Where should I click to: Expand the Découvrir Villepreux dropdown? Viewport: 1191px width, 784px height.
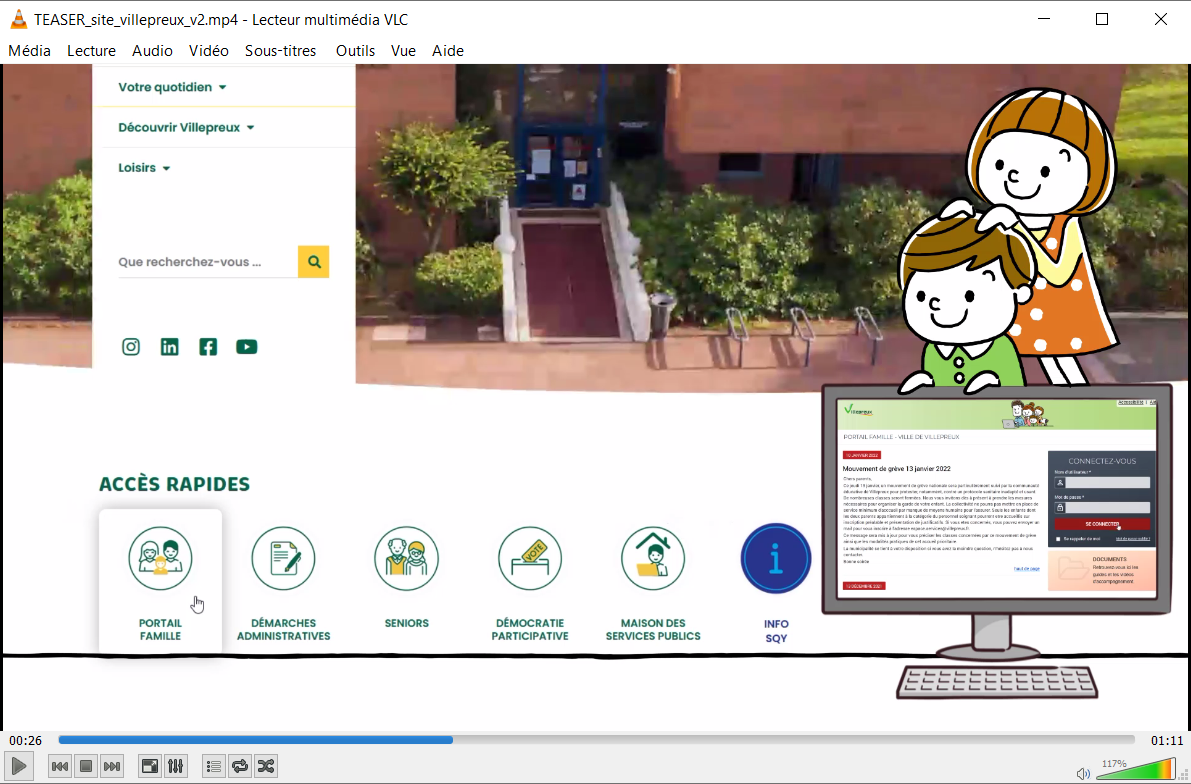click(186, 128)
